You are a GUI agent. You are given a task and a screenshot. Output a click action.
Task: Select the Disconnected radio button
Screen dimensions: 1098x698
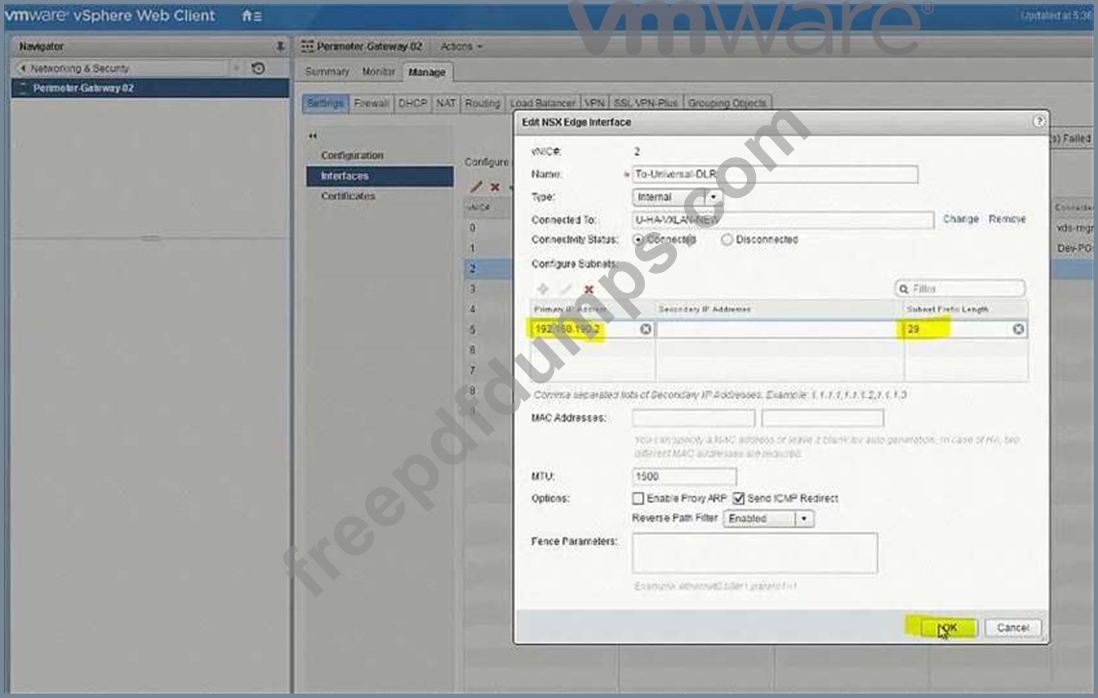(x=727, y=239)
